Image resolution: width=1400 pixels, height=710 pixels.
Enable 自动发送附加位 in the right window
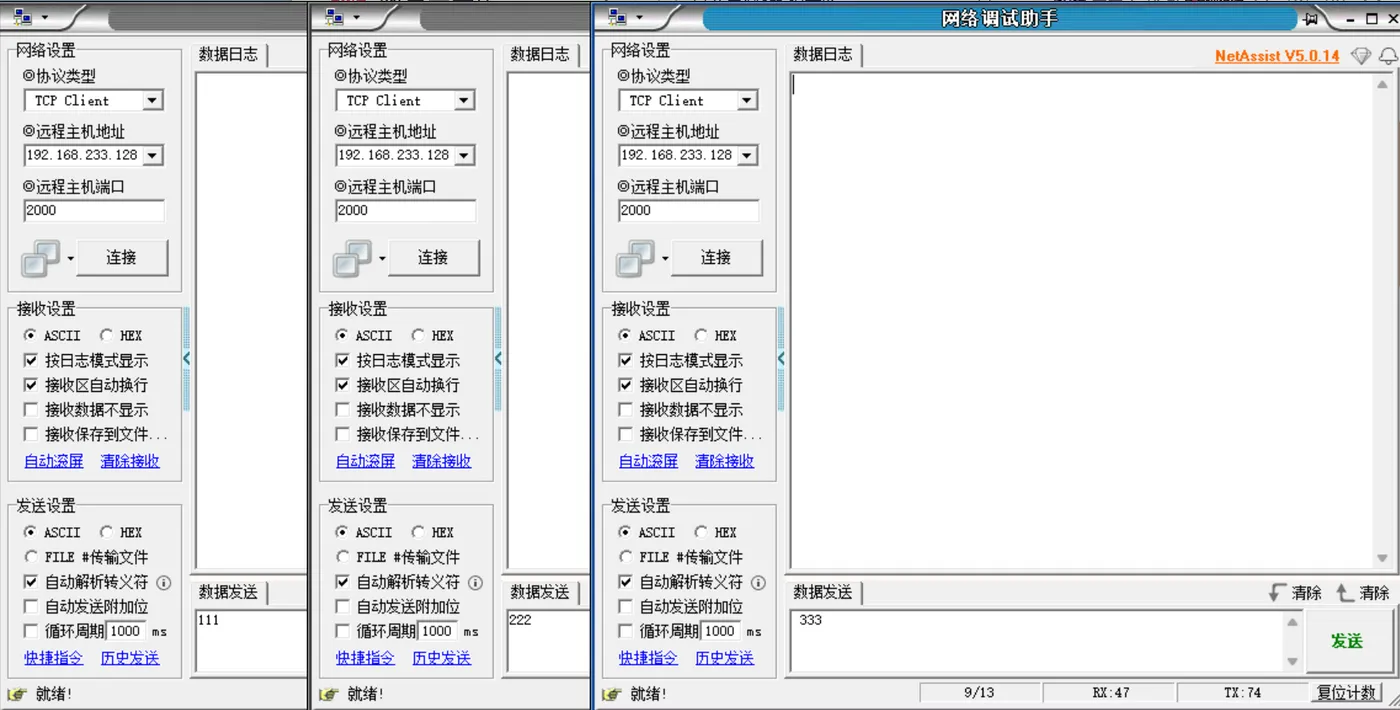(626, 606)
